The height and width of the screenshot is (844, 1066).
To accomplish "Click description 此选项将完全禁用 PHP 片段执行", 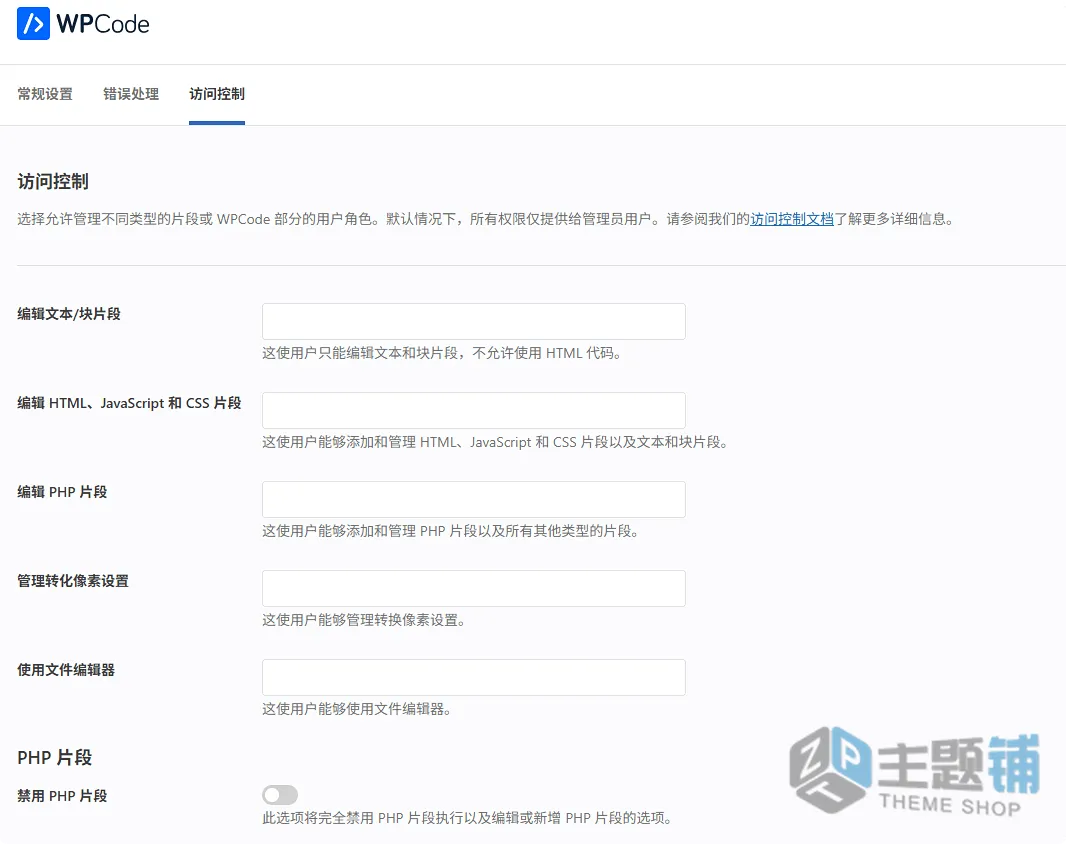I will coord(468,818).
